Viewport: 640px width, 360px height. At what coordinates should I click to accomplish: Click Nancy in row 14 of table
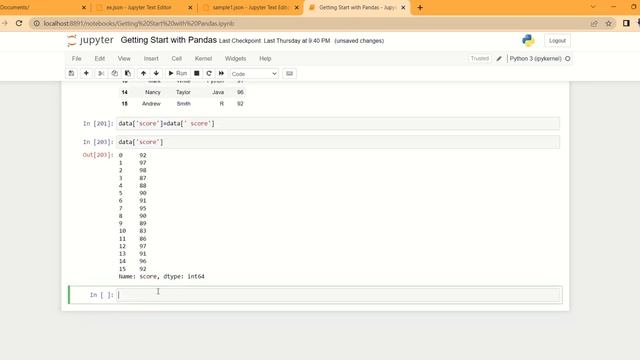pos(153,92)
